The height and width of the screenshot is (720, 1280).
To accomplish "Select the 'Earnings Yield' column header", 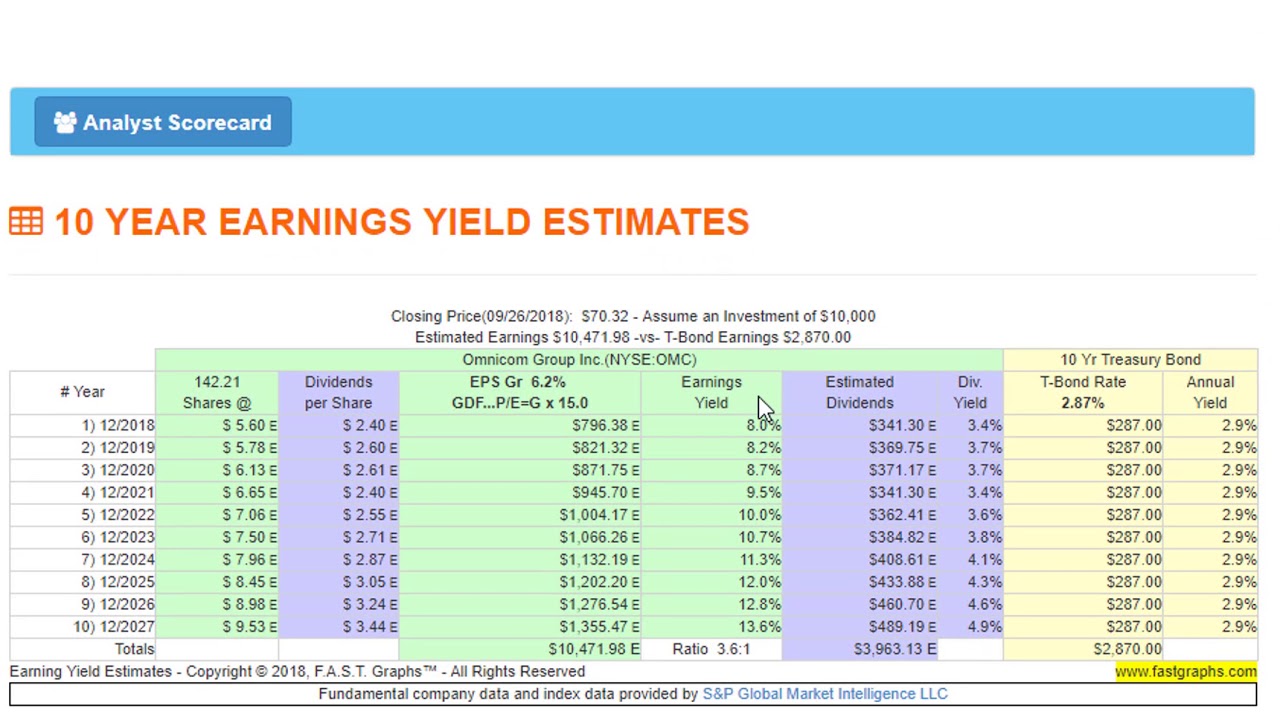I will click(711, 392).
